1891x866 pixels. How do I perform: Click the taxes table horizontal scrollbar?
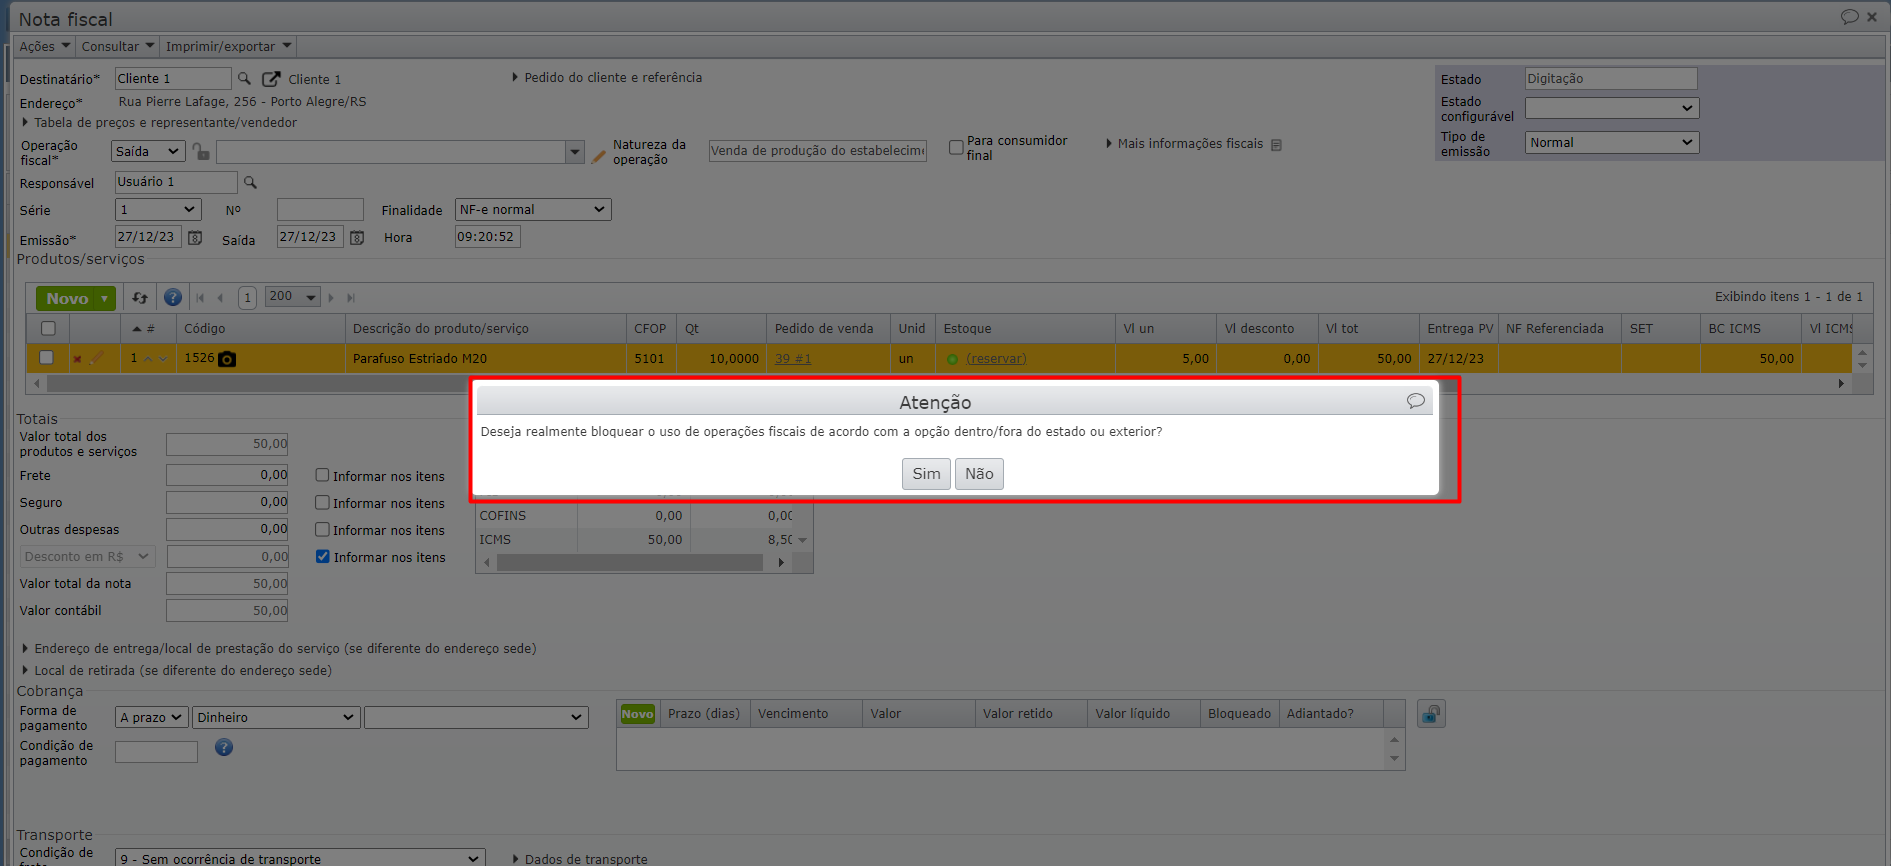(630, 563)
